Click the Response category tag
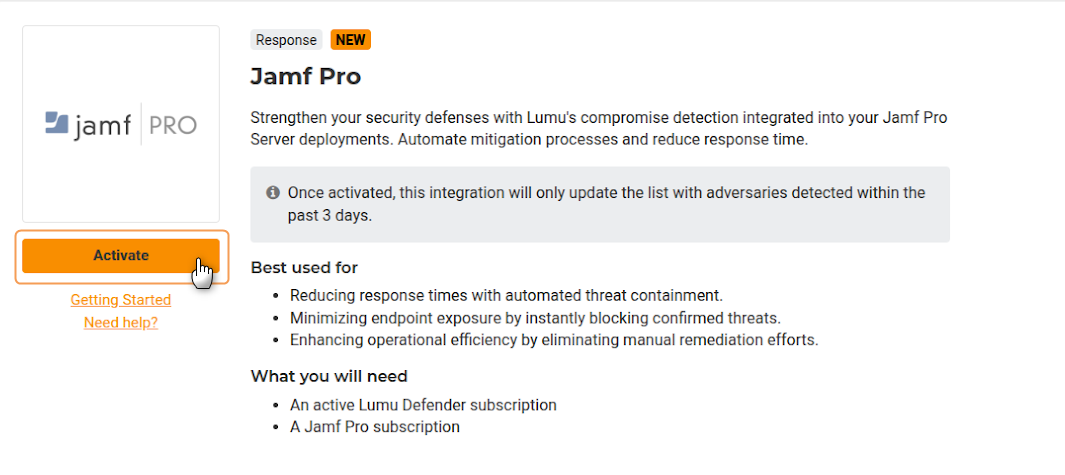 pos(286,40)
